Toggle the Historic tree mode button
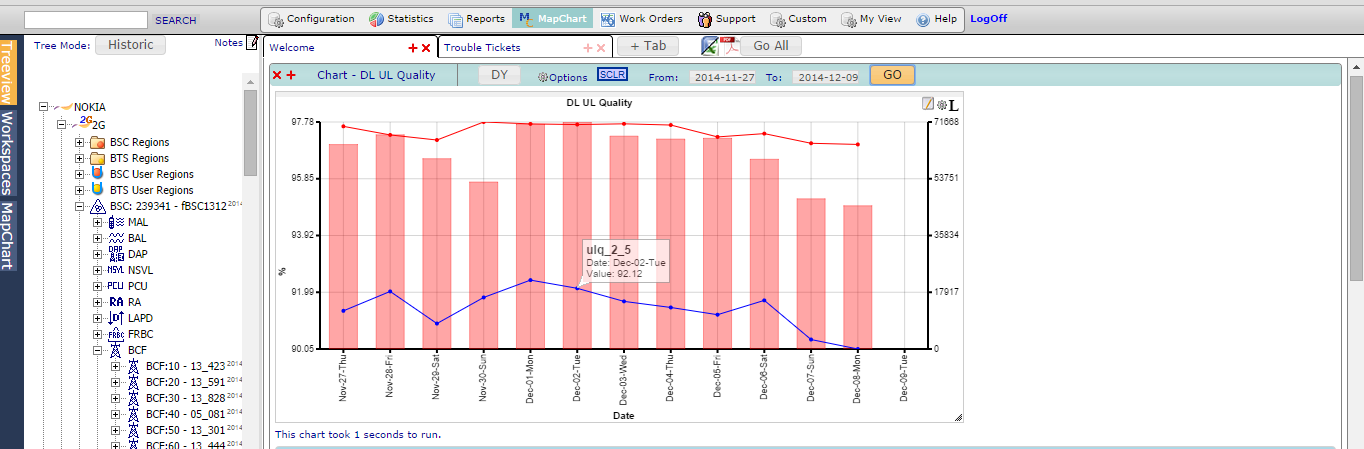This screenshot has height=449, width=1364. point(131,45)
